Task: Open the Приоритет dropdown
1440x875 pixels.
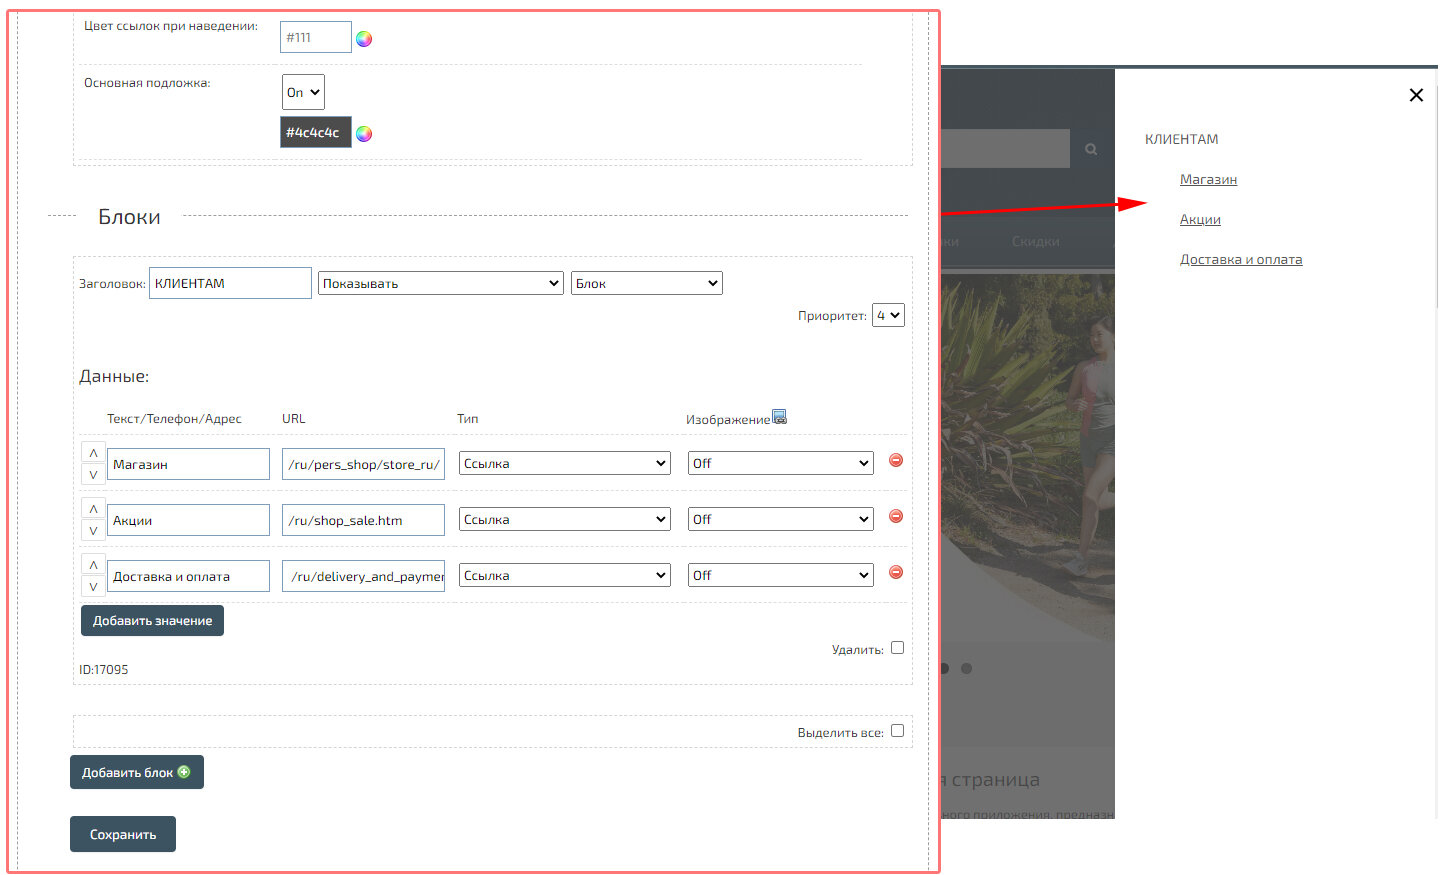Action: [x=888, y=315]
